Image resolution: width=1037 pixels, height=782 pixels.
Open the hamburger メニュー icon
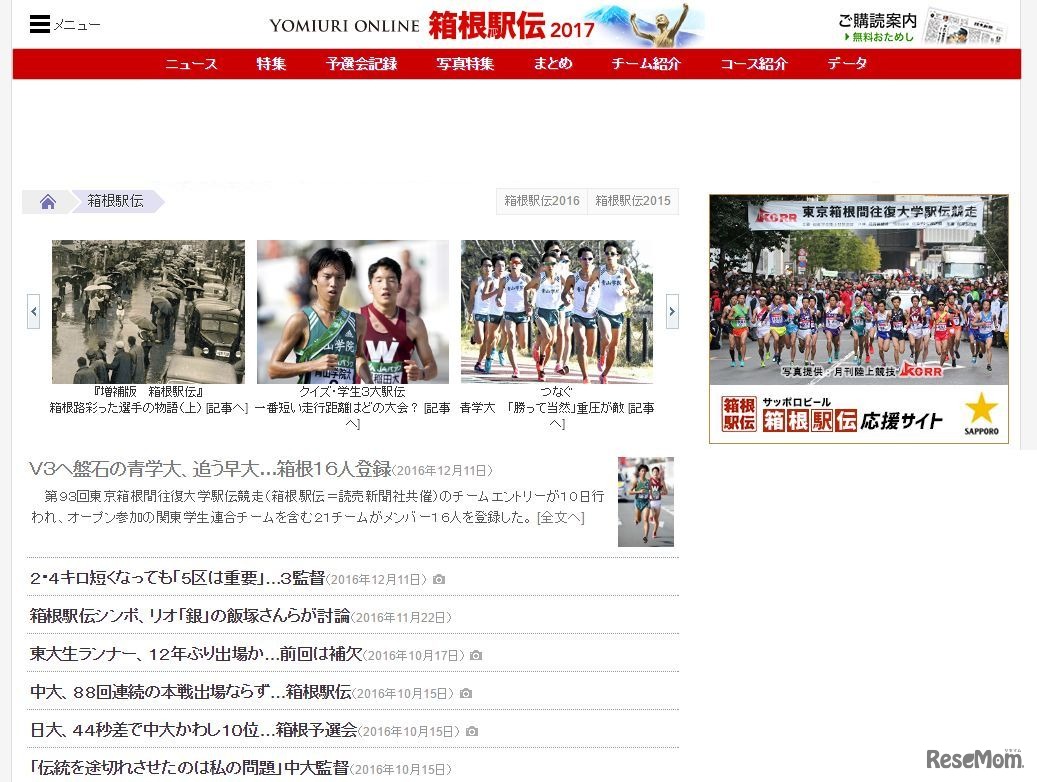[40, 24]
